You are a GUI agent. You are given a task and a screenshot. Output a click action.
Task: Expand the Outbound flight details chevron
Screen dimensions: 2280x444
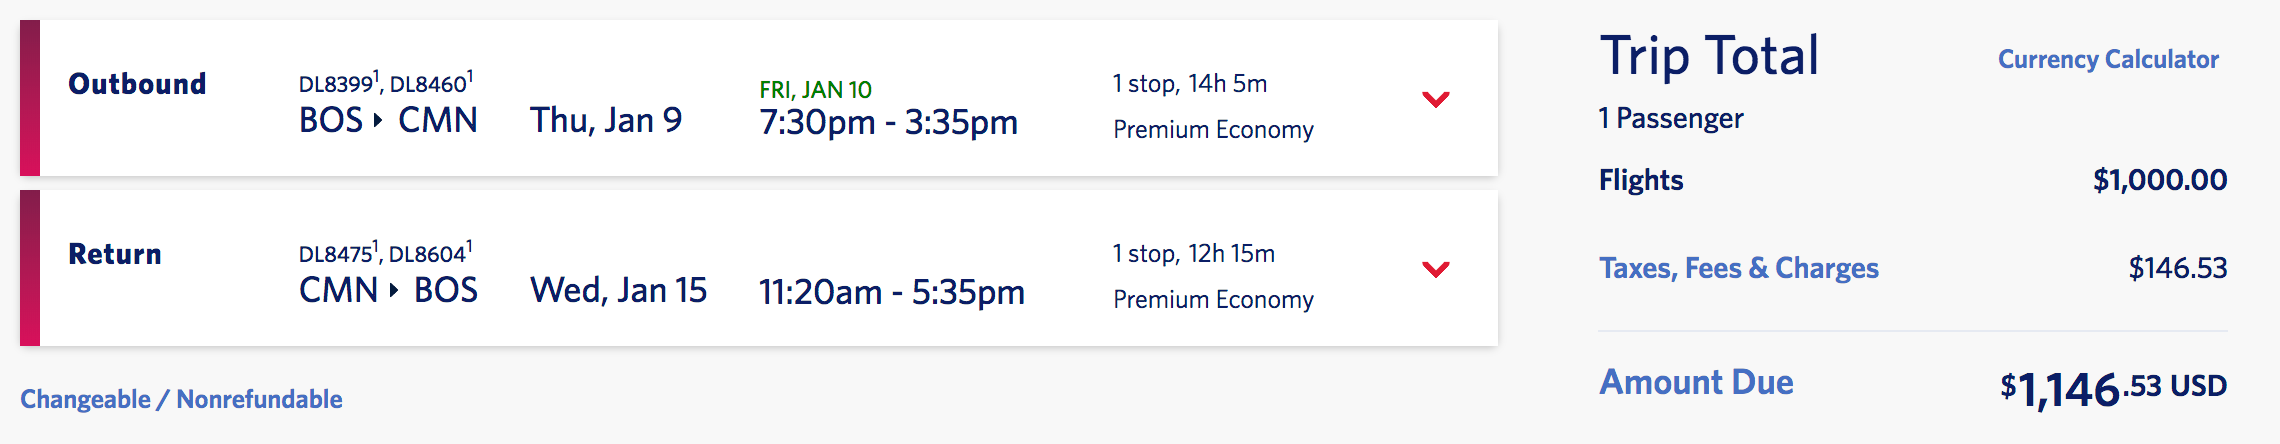click(1435, 99)
